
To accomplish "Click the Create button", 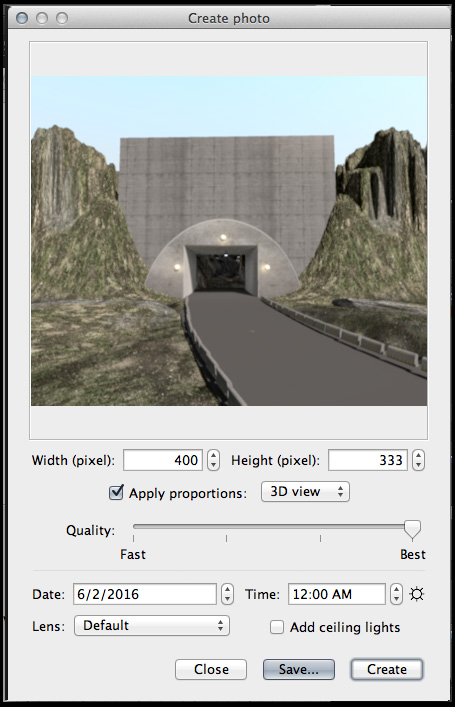I will click(x=387, y=669).
